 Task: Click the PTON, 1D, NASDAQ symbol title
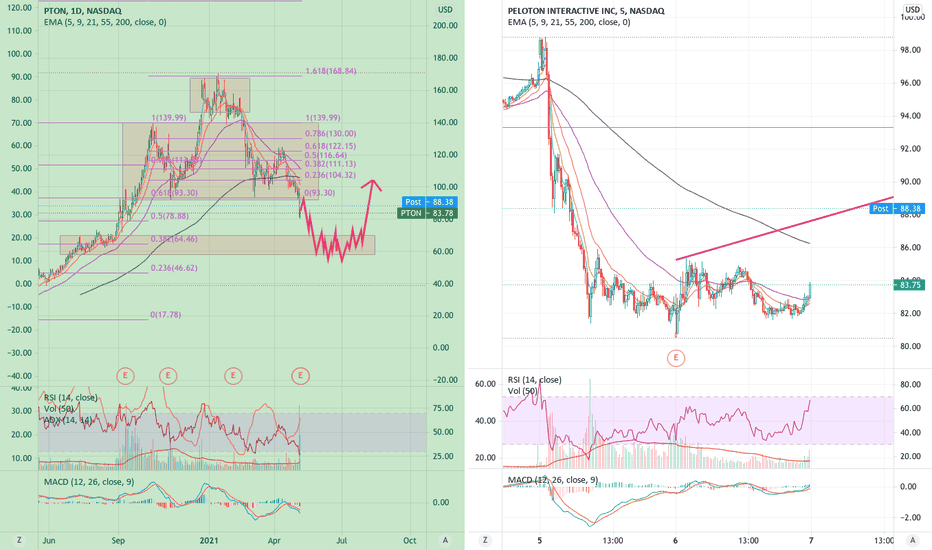83,11
